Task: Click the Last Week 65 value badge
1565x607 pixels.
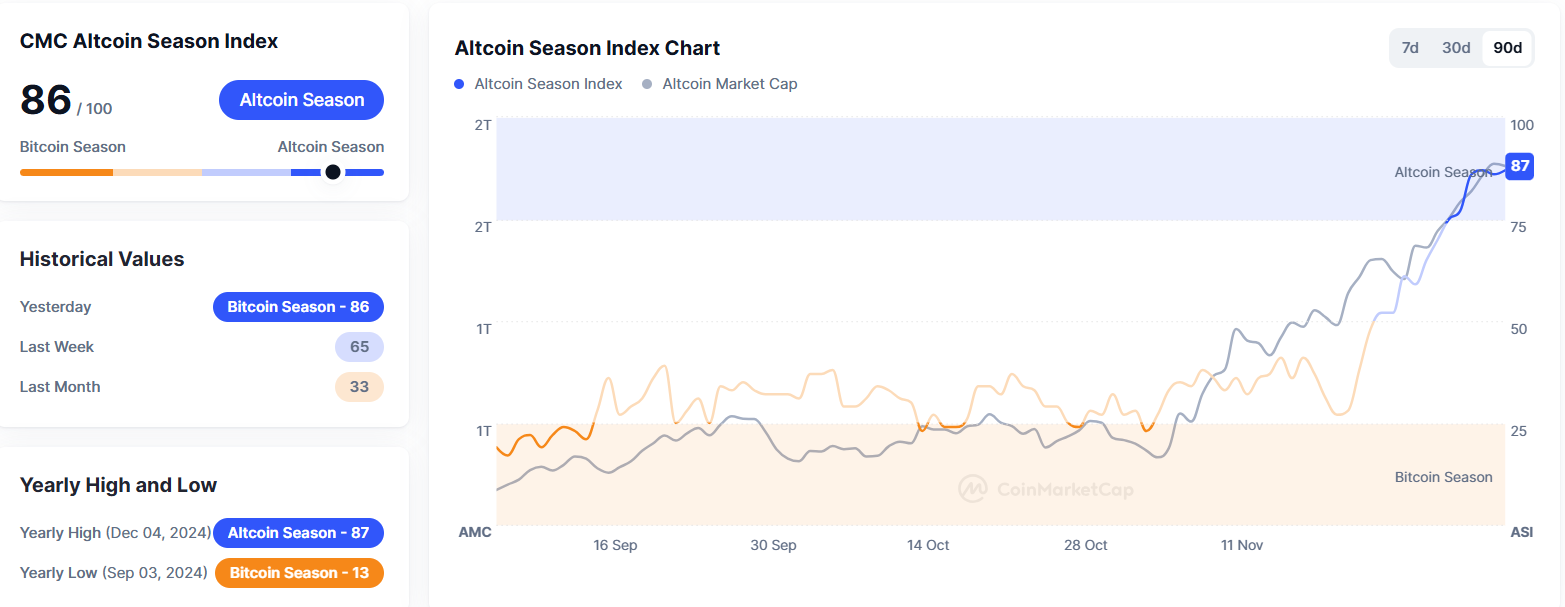Action: [x=359, y=347]
